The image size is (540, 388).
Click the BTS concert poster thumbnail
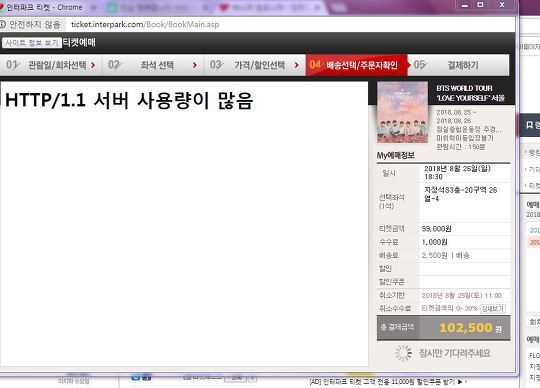click(x=402, y=112)
